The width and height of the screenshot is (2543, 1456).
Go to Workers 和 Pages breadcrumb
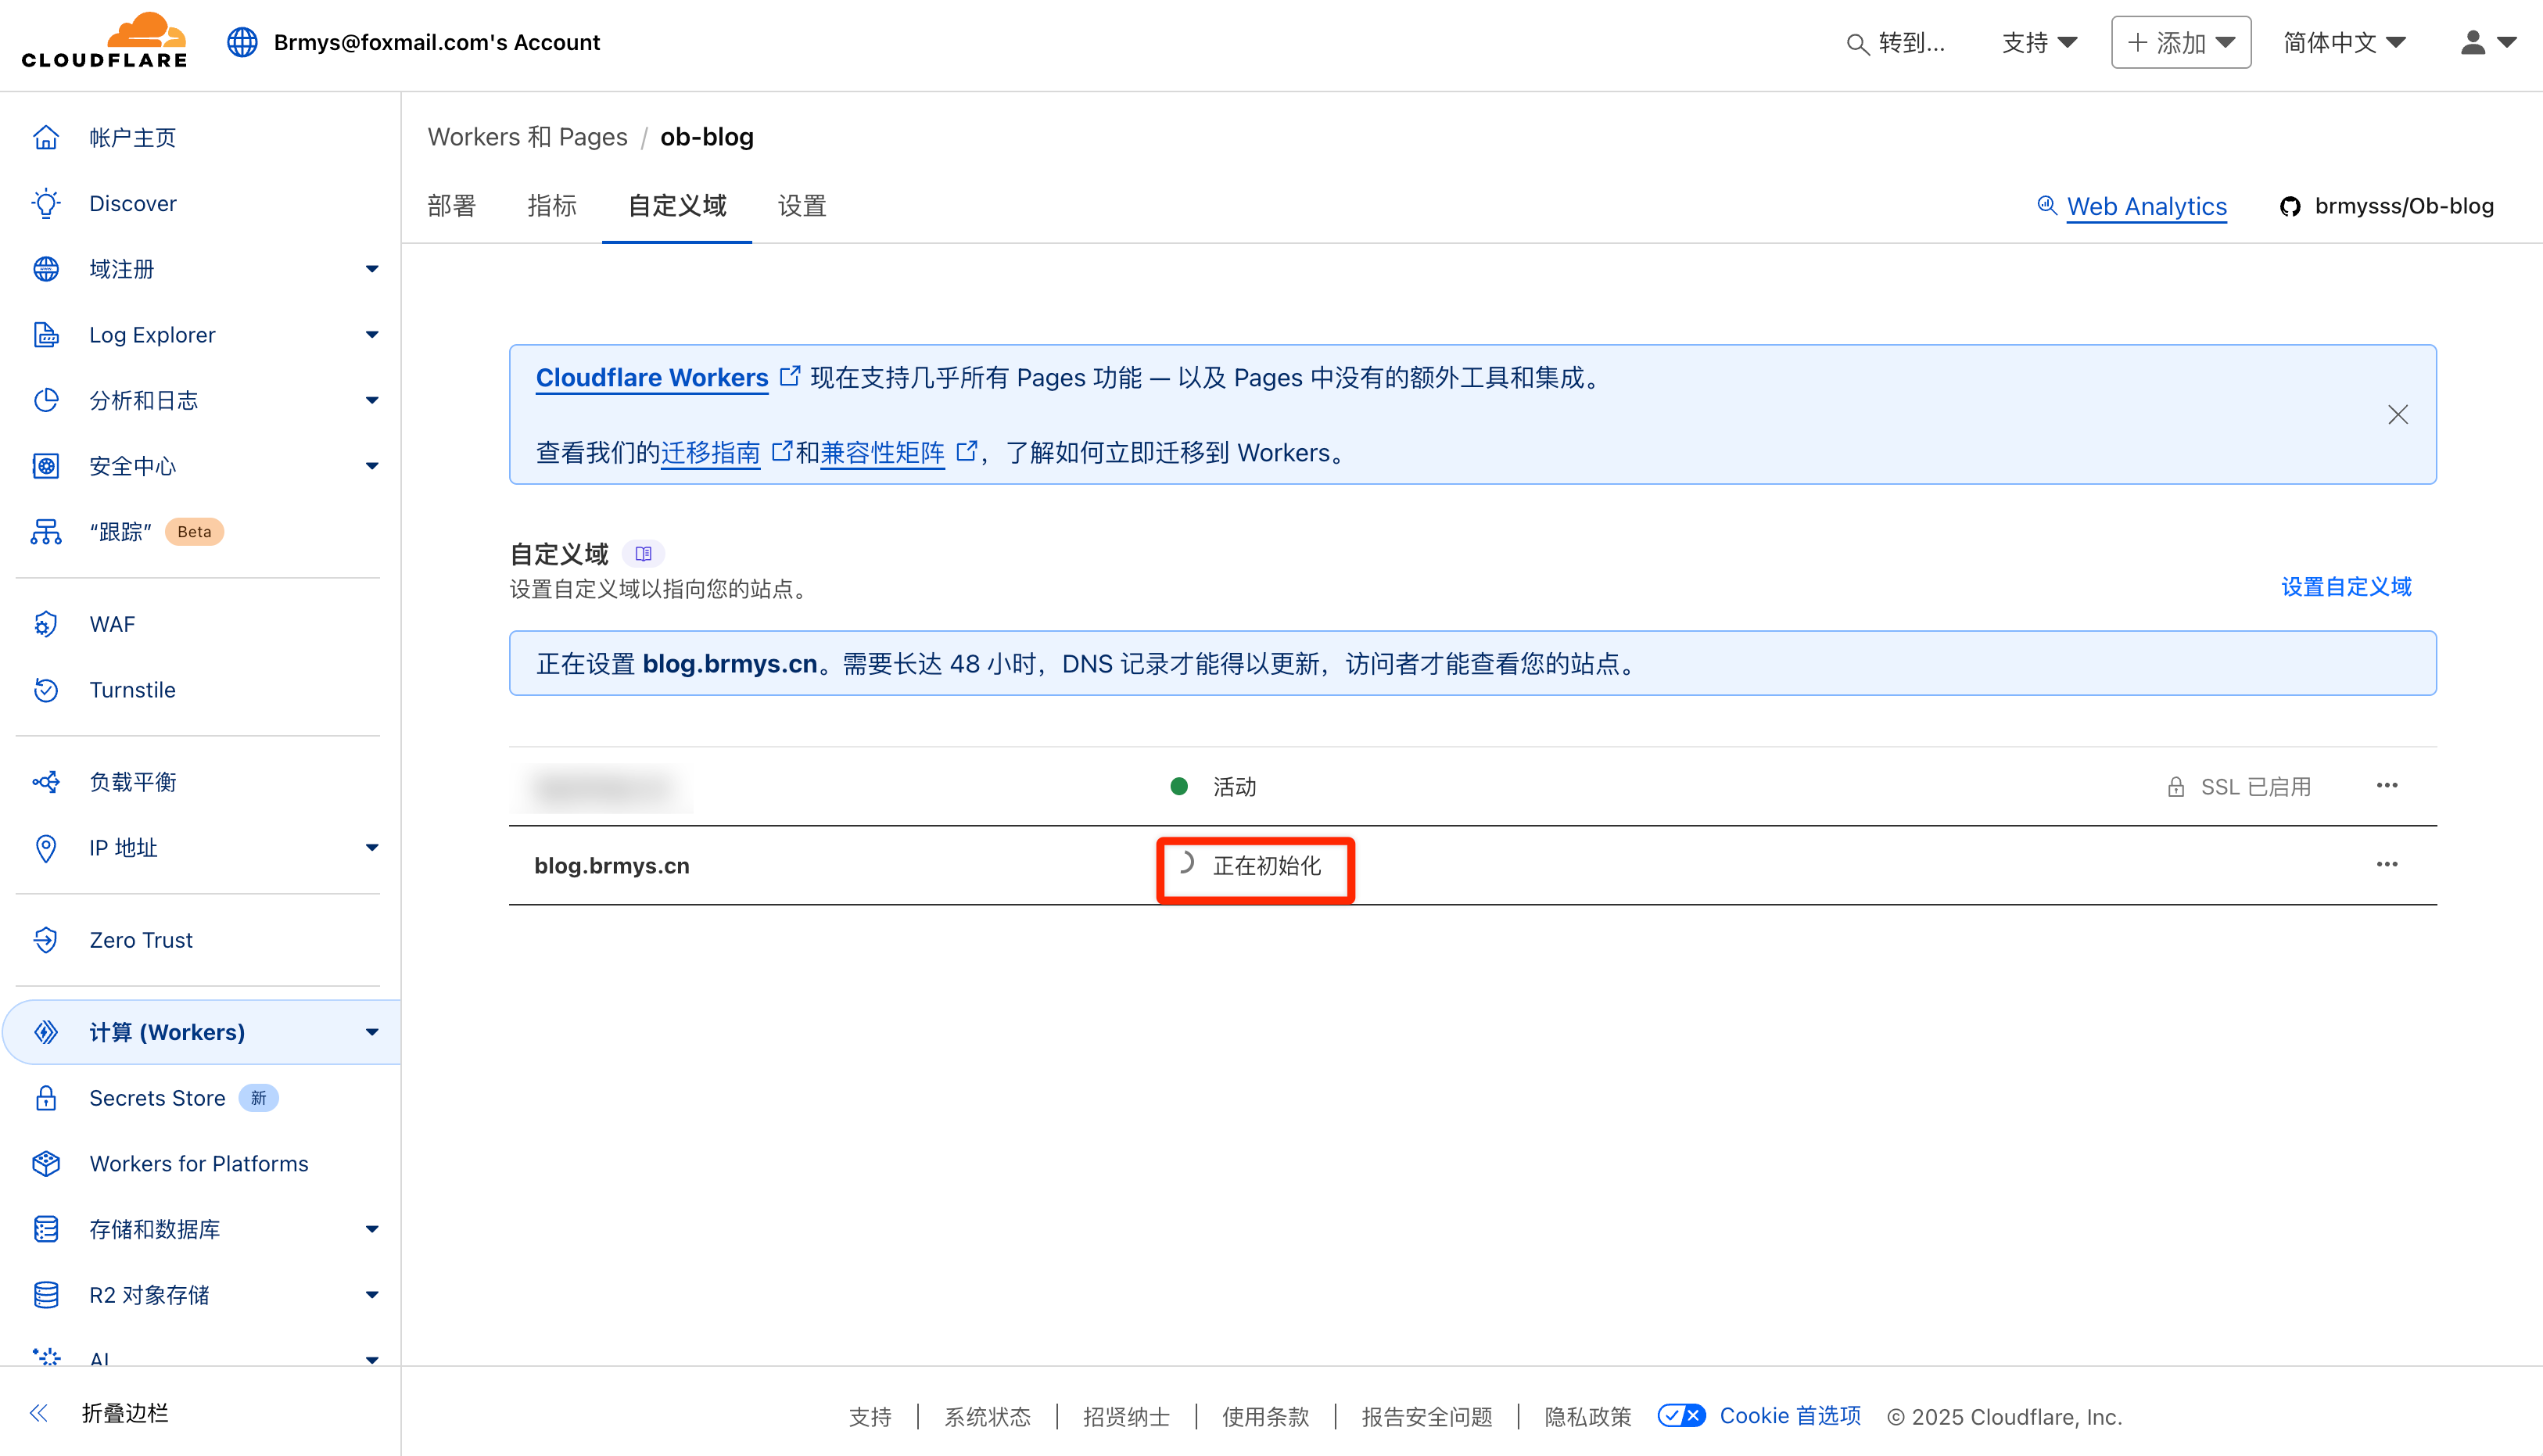click(528, 137)
